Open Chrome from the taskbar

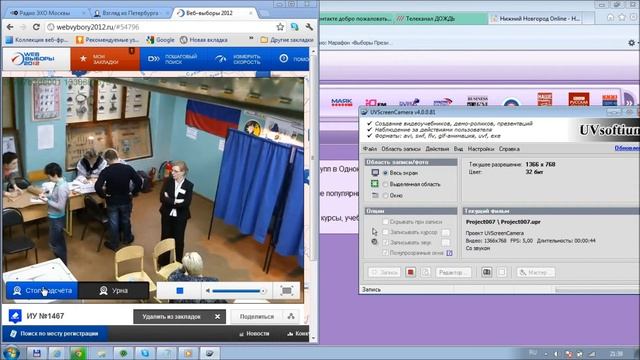pyautogui.click(x=78, y=353)
